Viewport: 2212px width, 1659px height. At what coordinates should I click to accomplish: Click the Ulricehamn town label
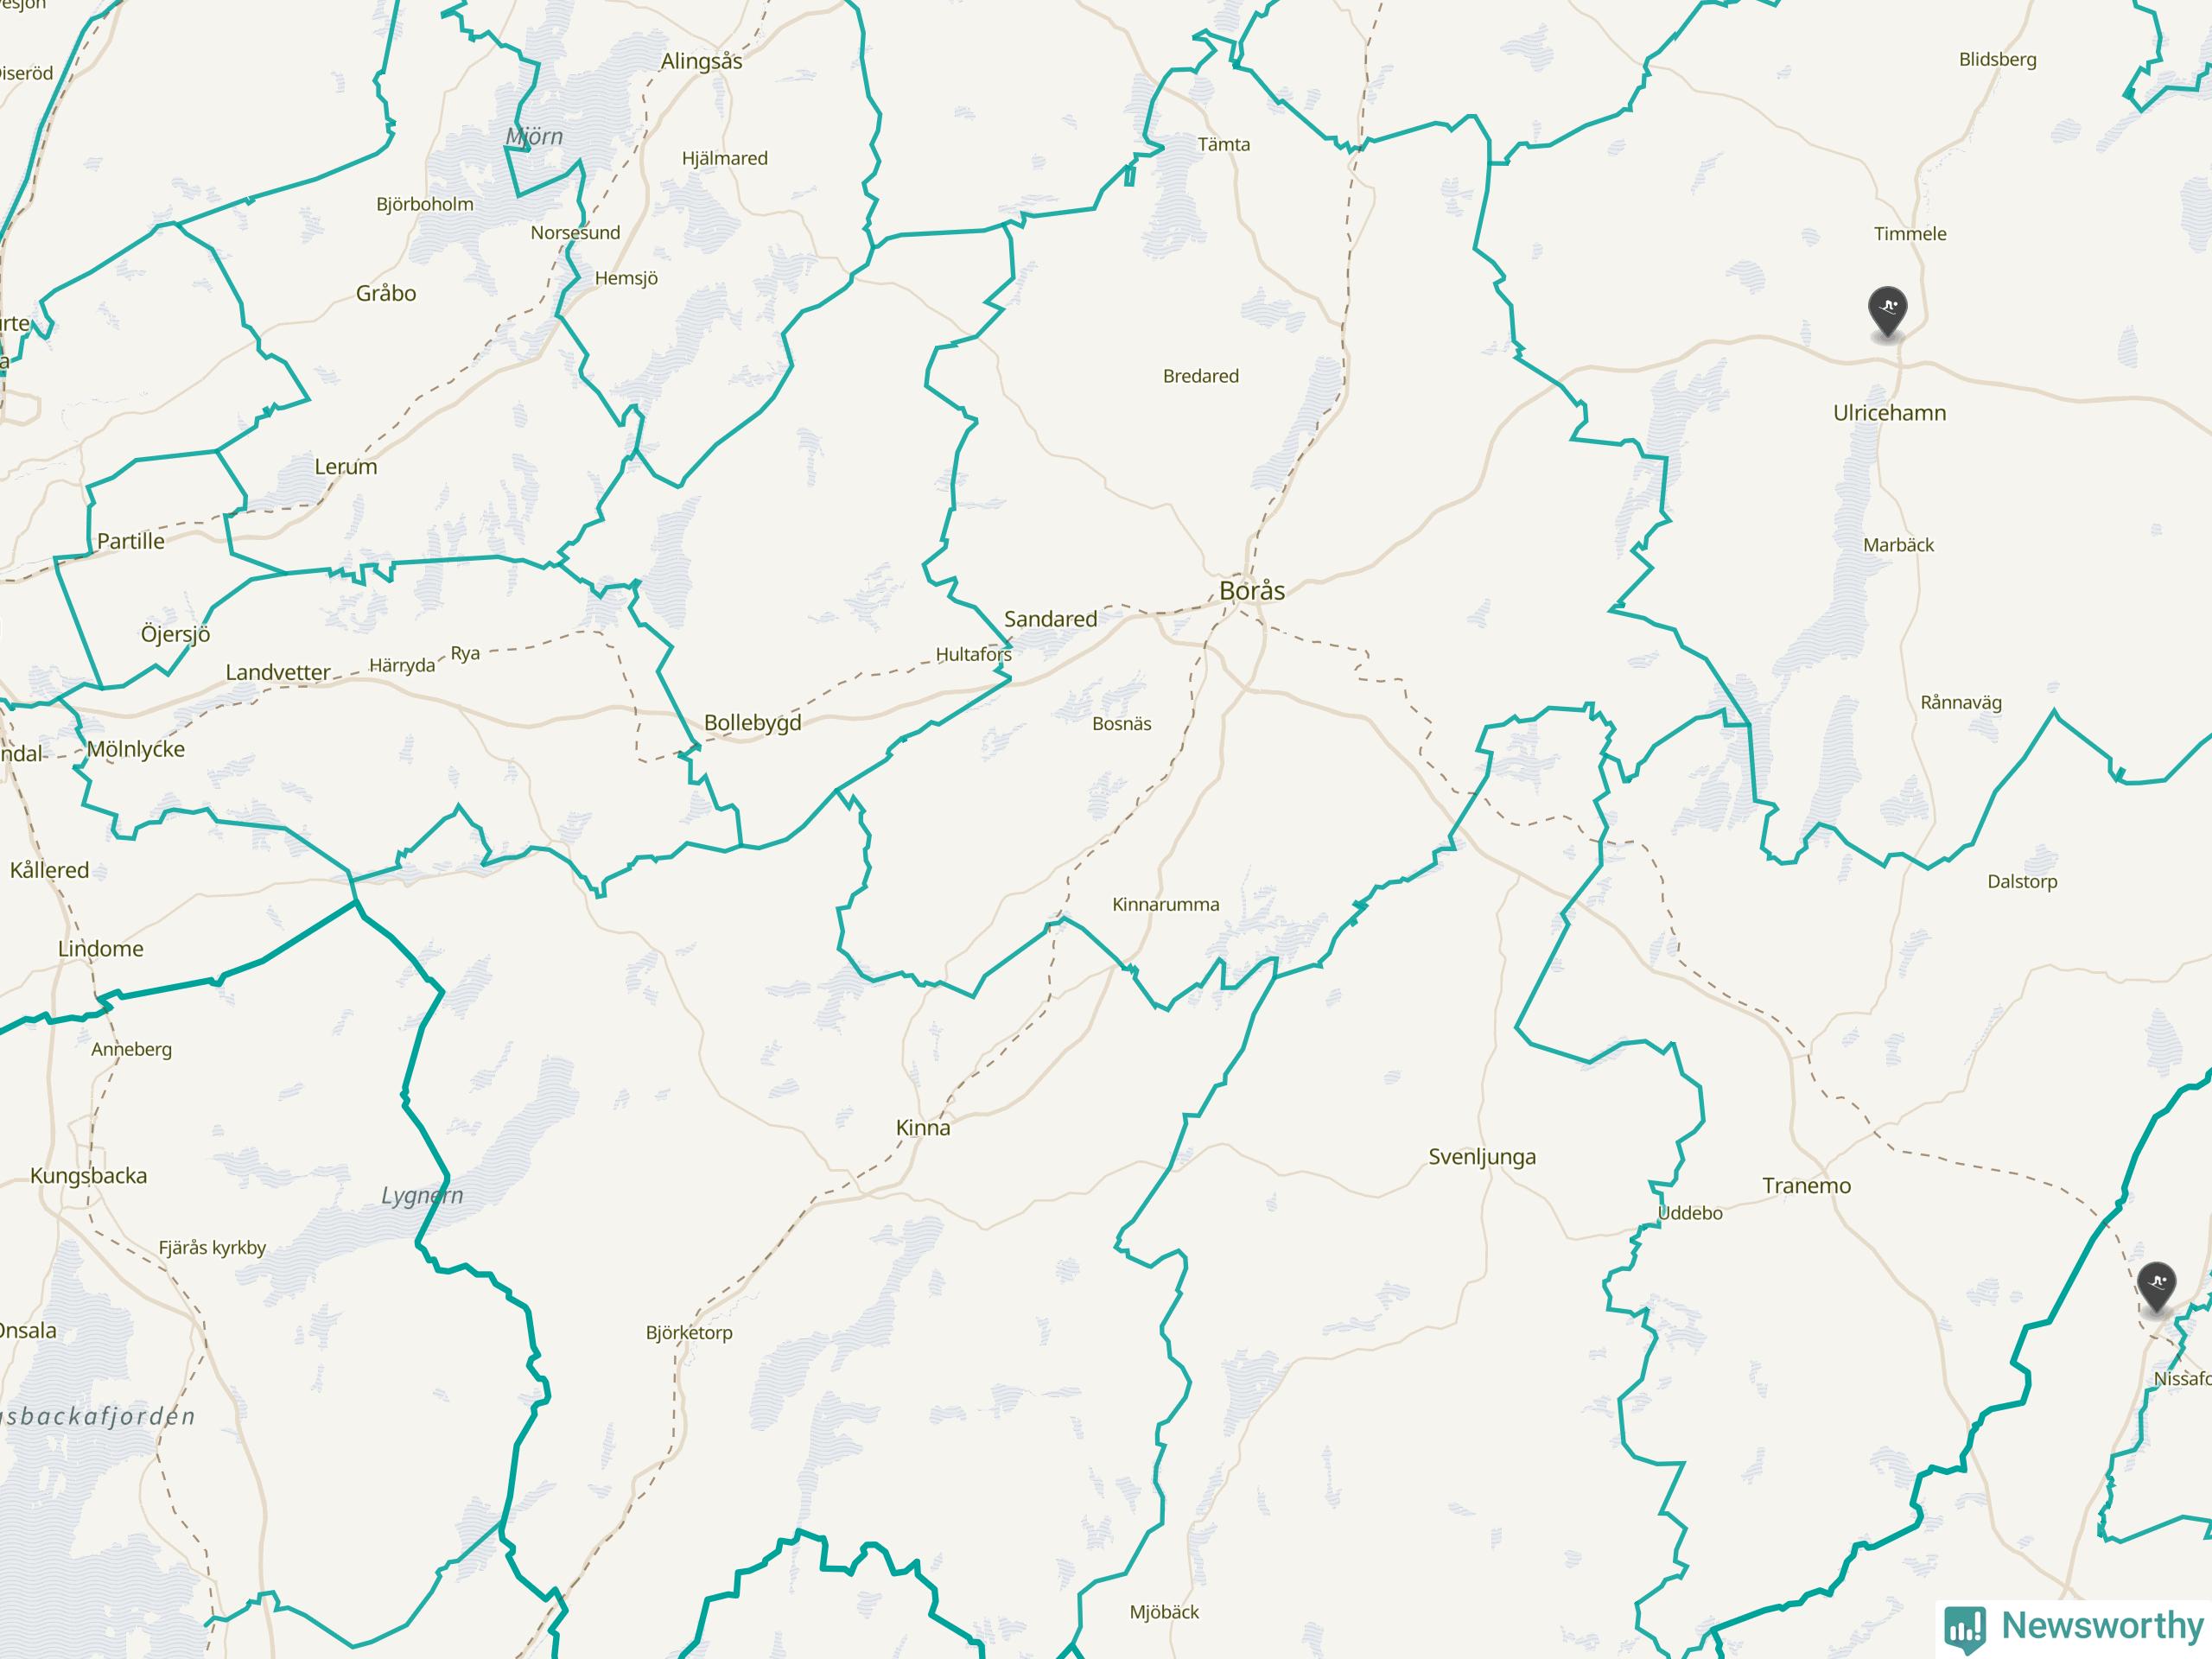pos(1889,413)
